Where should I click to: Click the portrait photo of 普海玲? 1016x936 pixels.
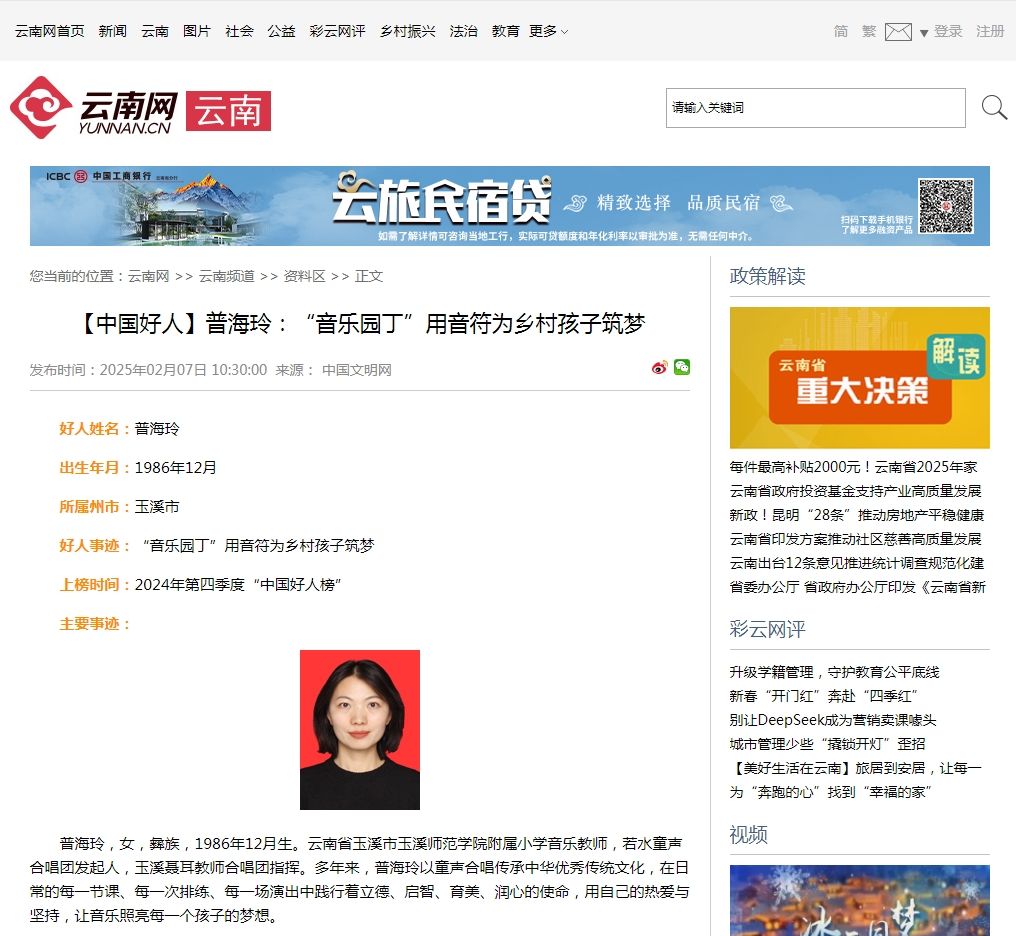tap(360, 729)
